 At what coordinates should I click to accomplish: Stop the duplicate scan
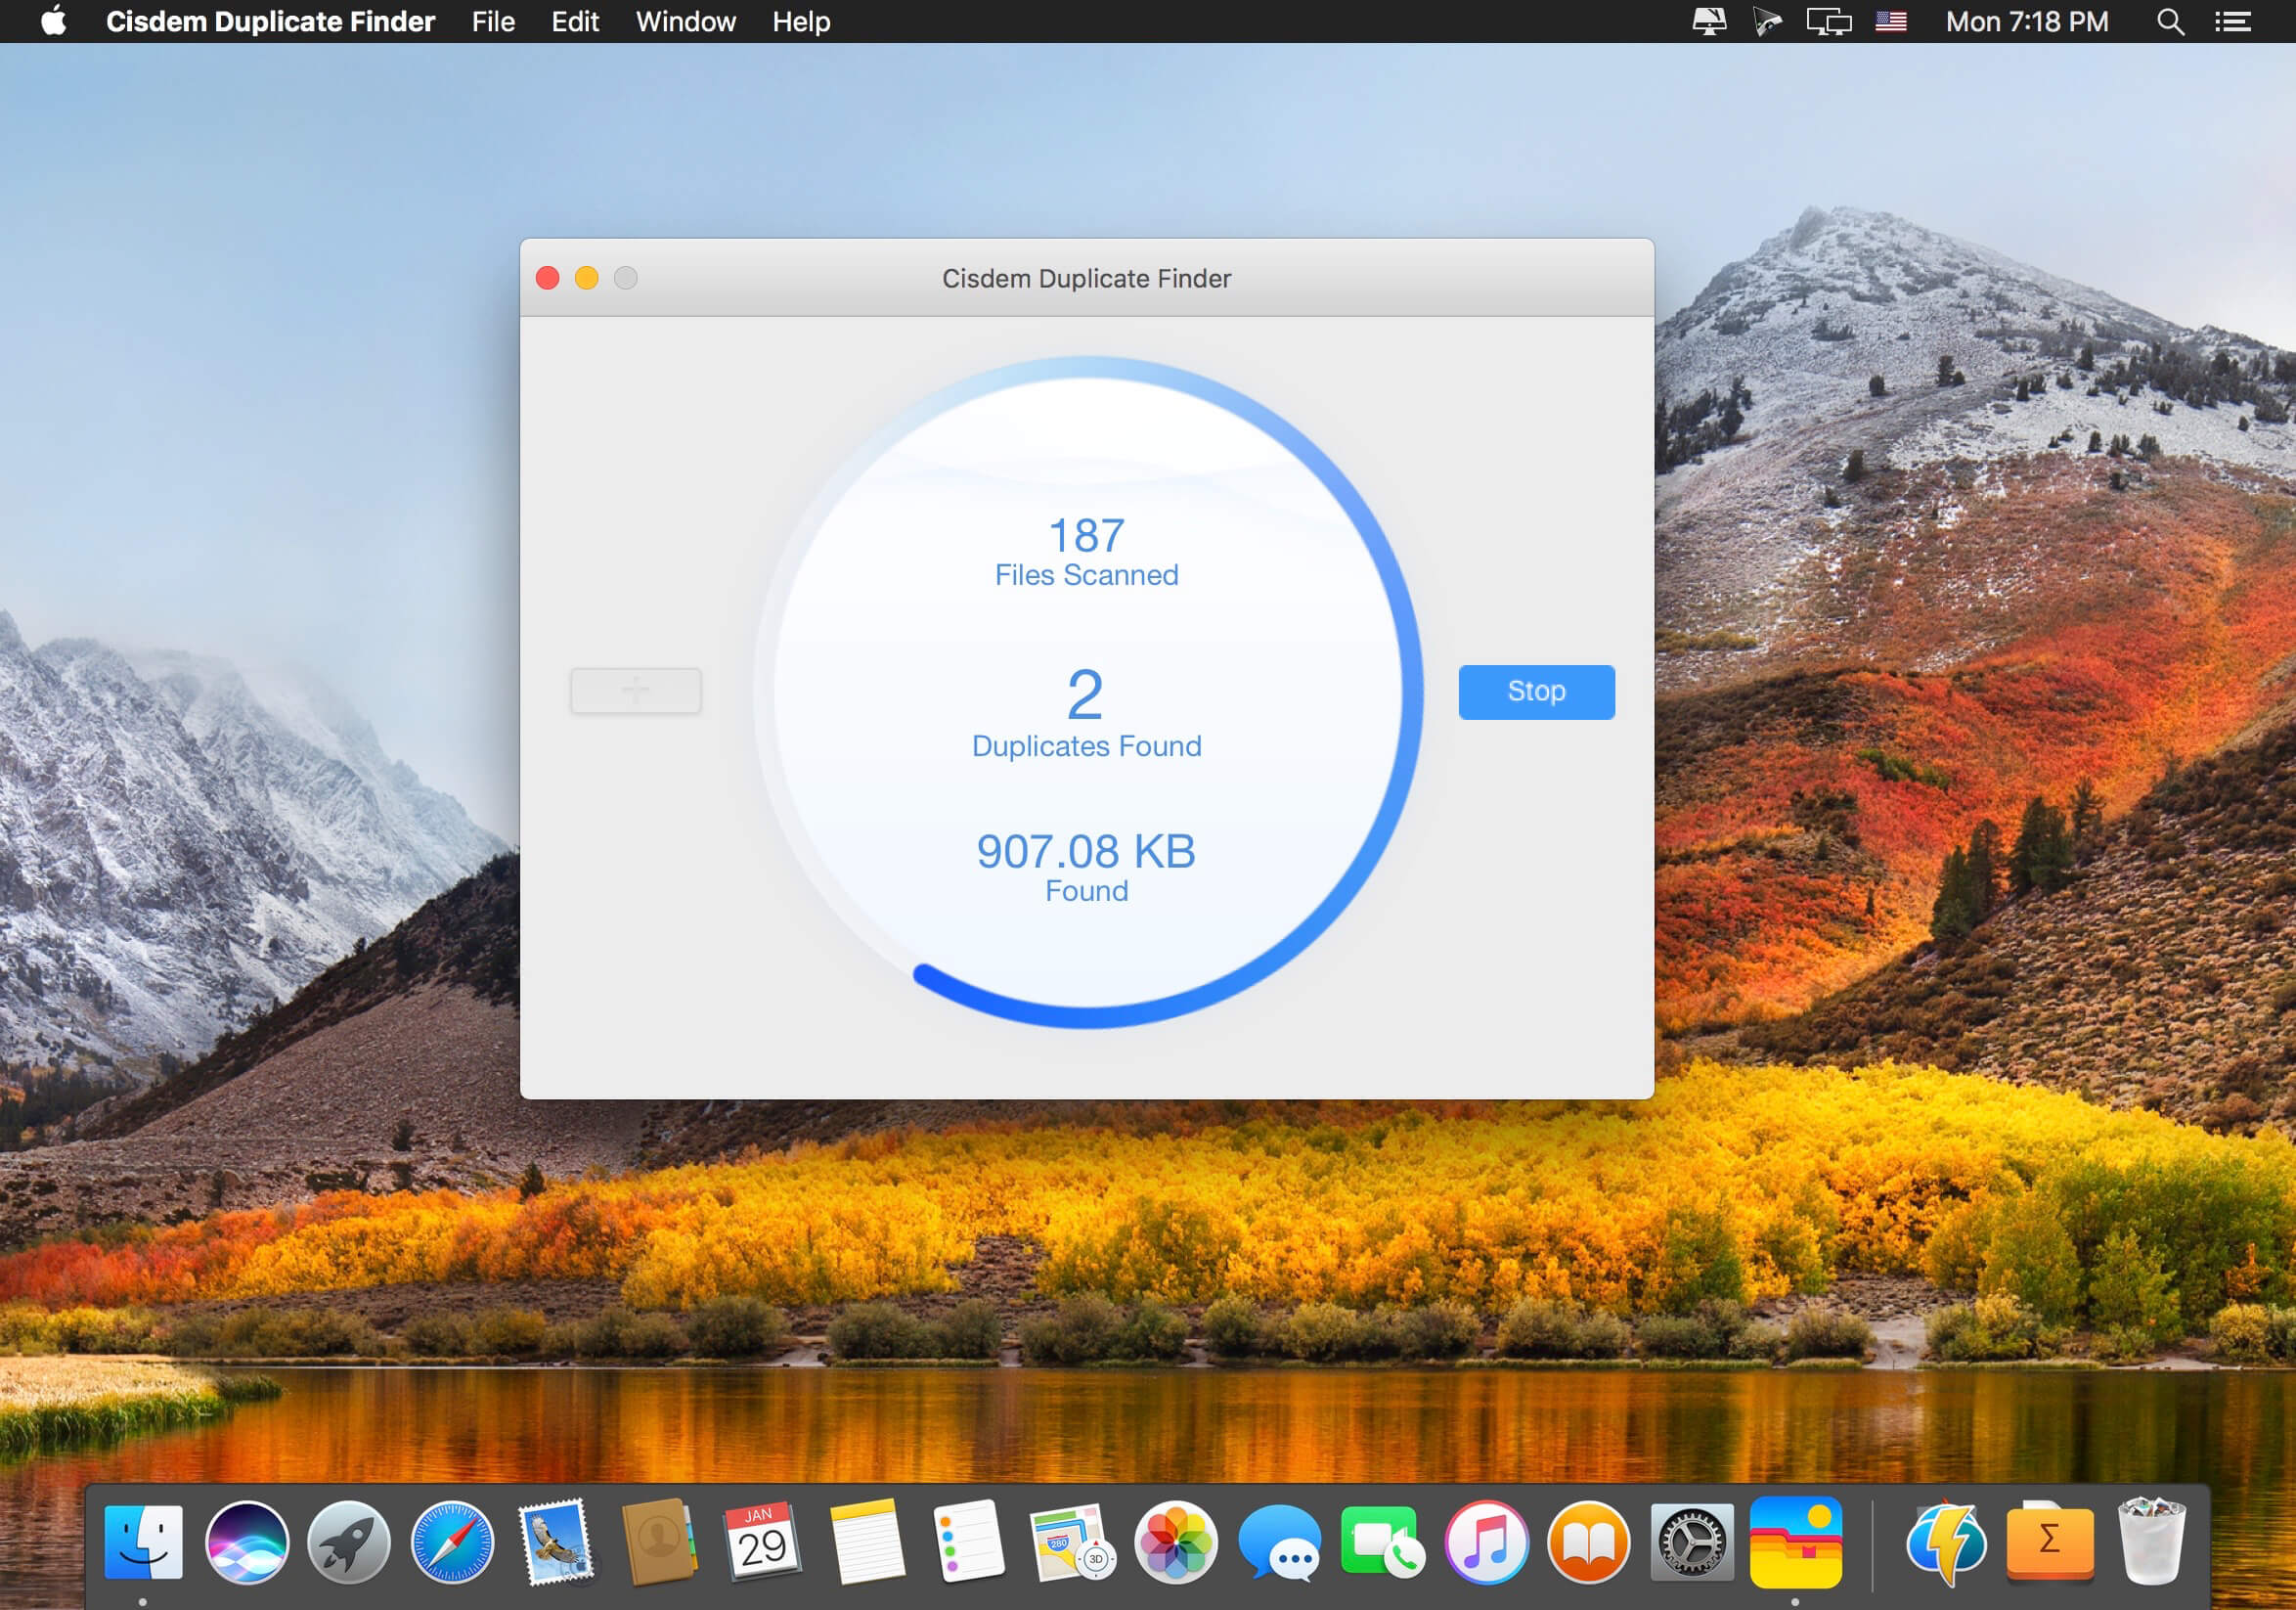[x=1536, y=692]
